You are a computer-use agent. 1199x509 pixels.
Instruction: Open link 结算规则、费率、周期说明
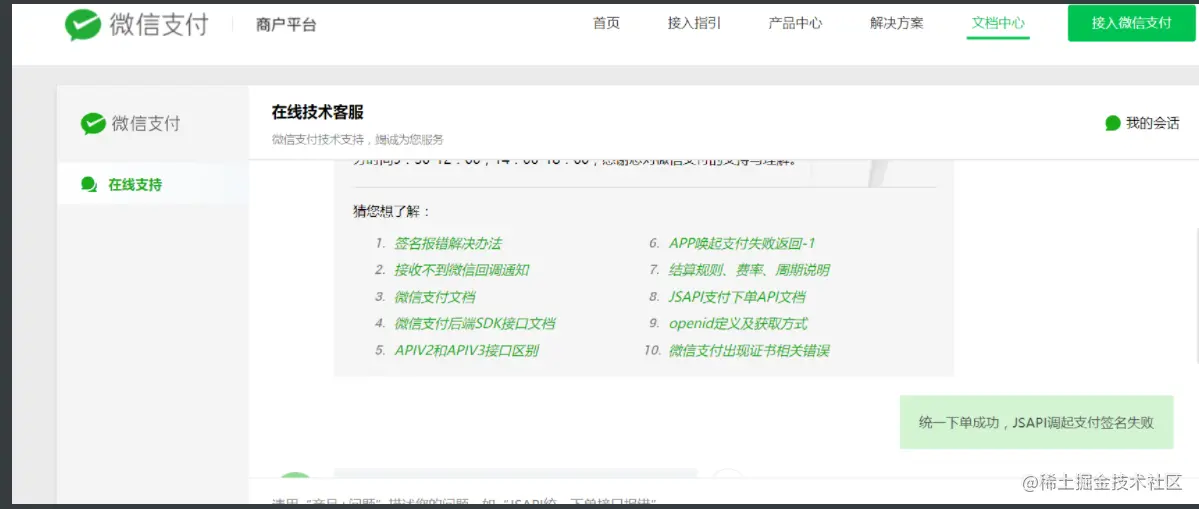tap(749, 270)
